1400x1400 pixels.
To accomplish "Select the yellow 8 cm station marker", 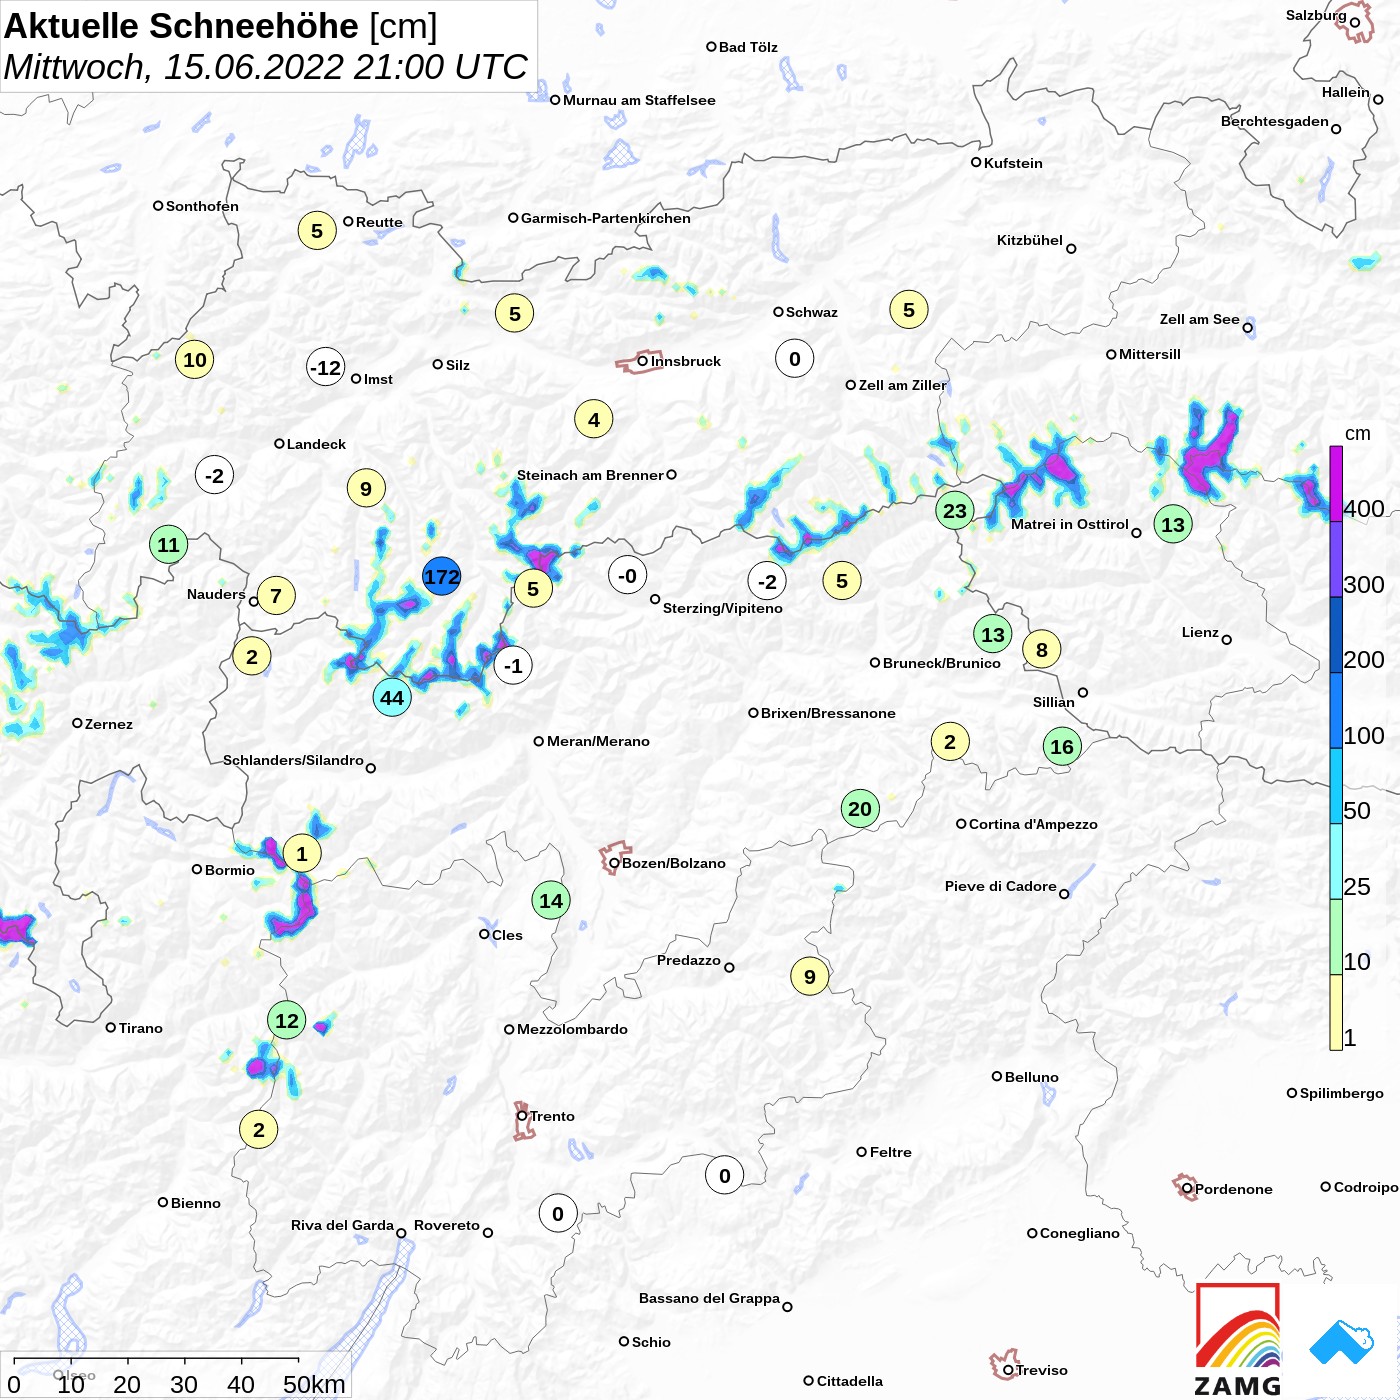I will (x=1042, y=650).
